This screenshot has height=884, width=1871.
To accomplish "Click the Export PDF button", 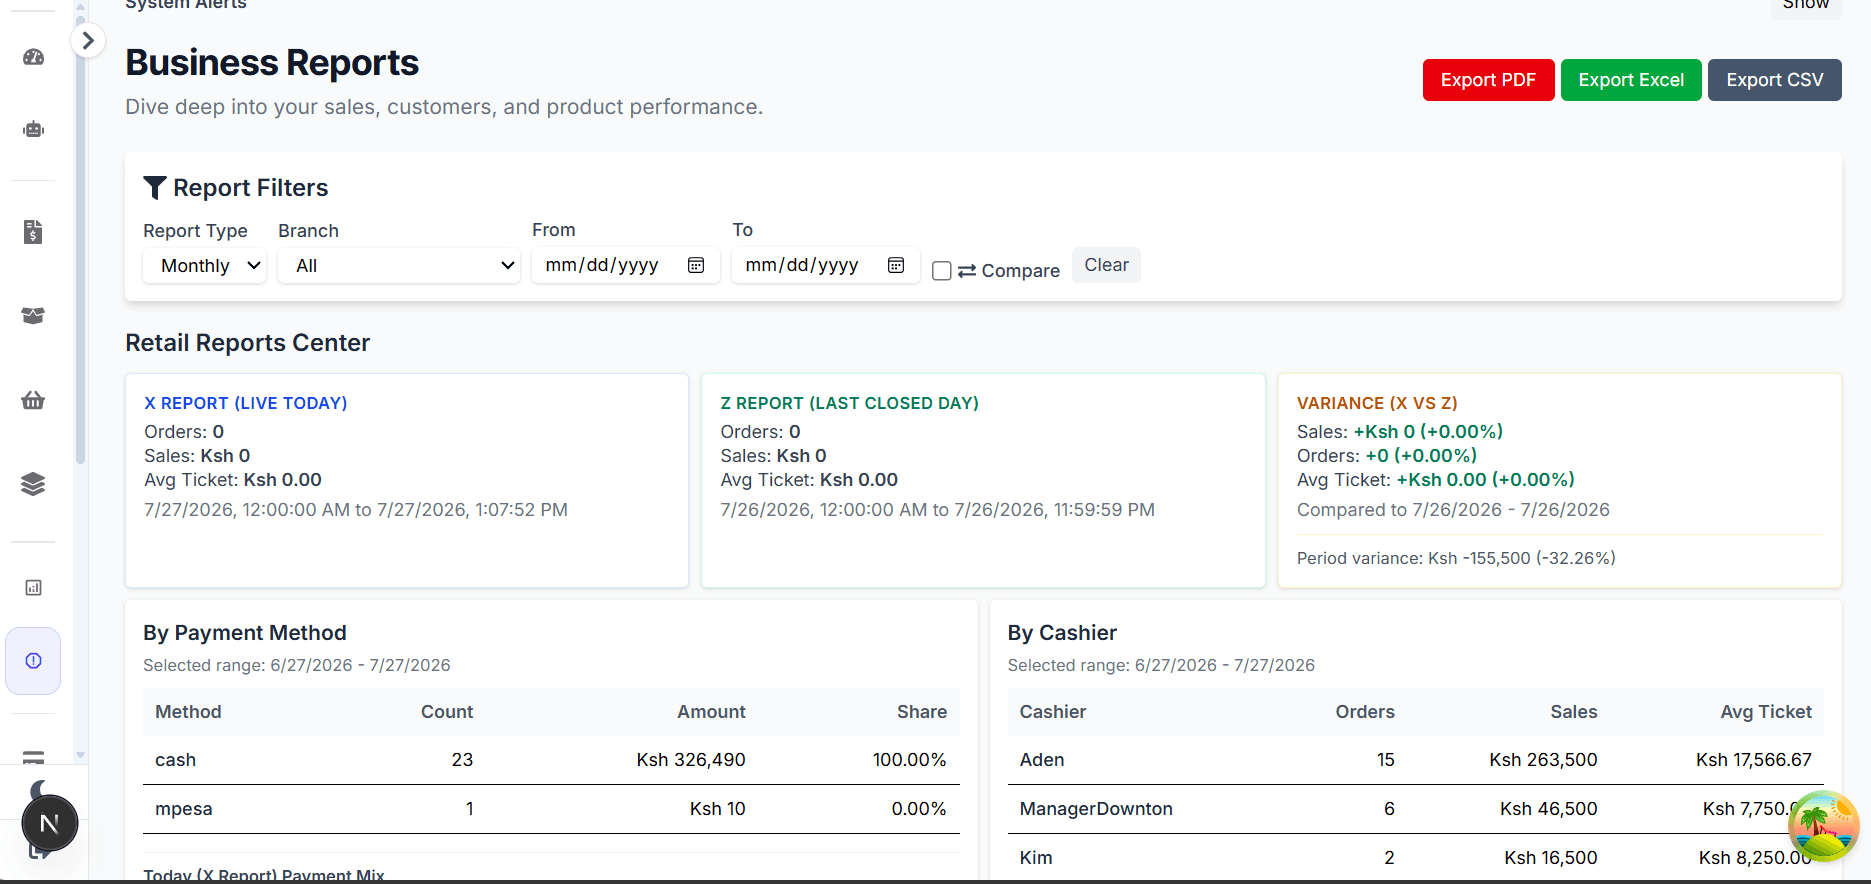I will tap(1488, 80).
